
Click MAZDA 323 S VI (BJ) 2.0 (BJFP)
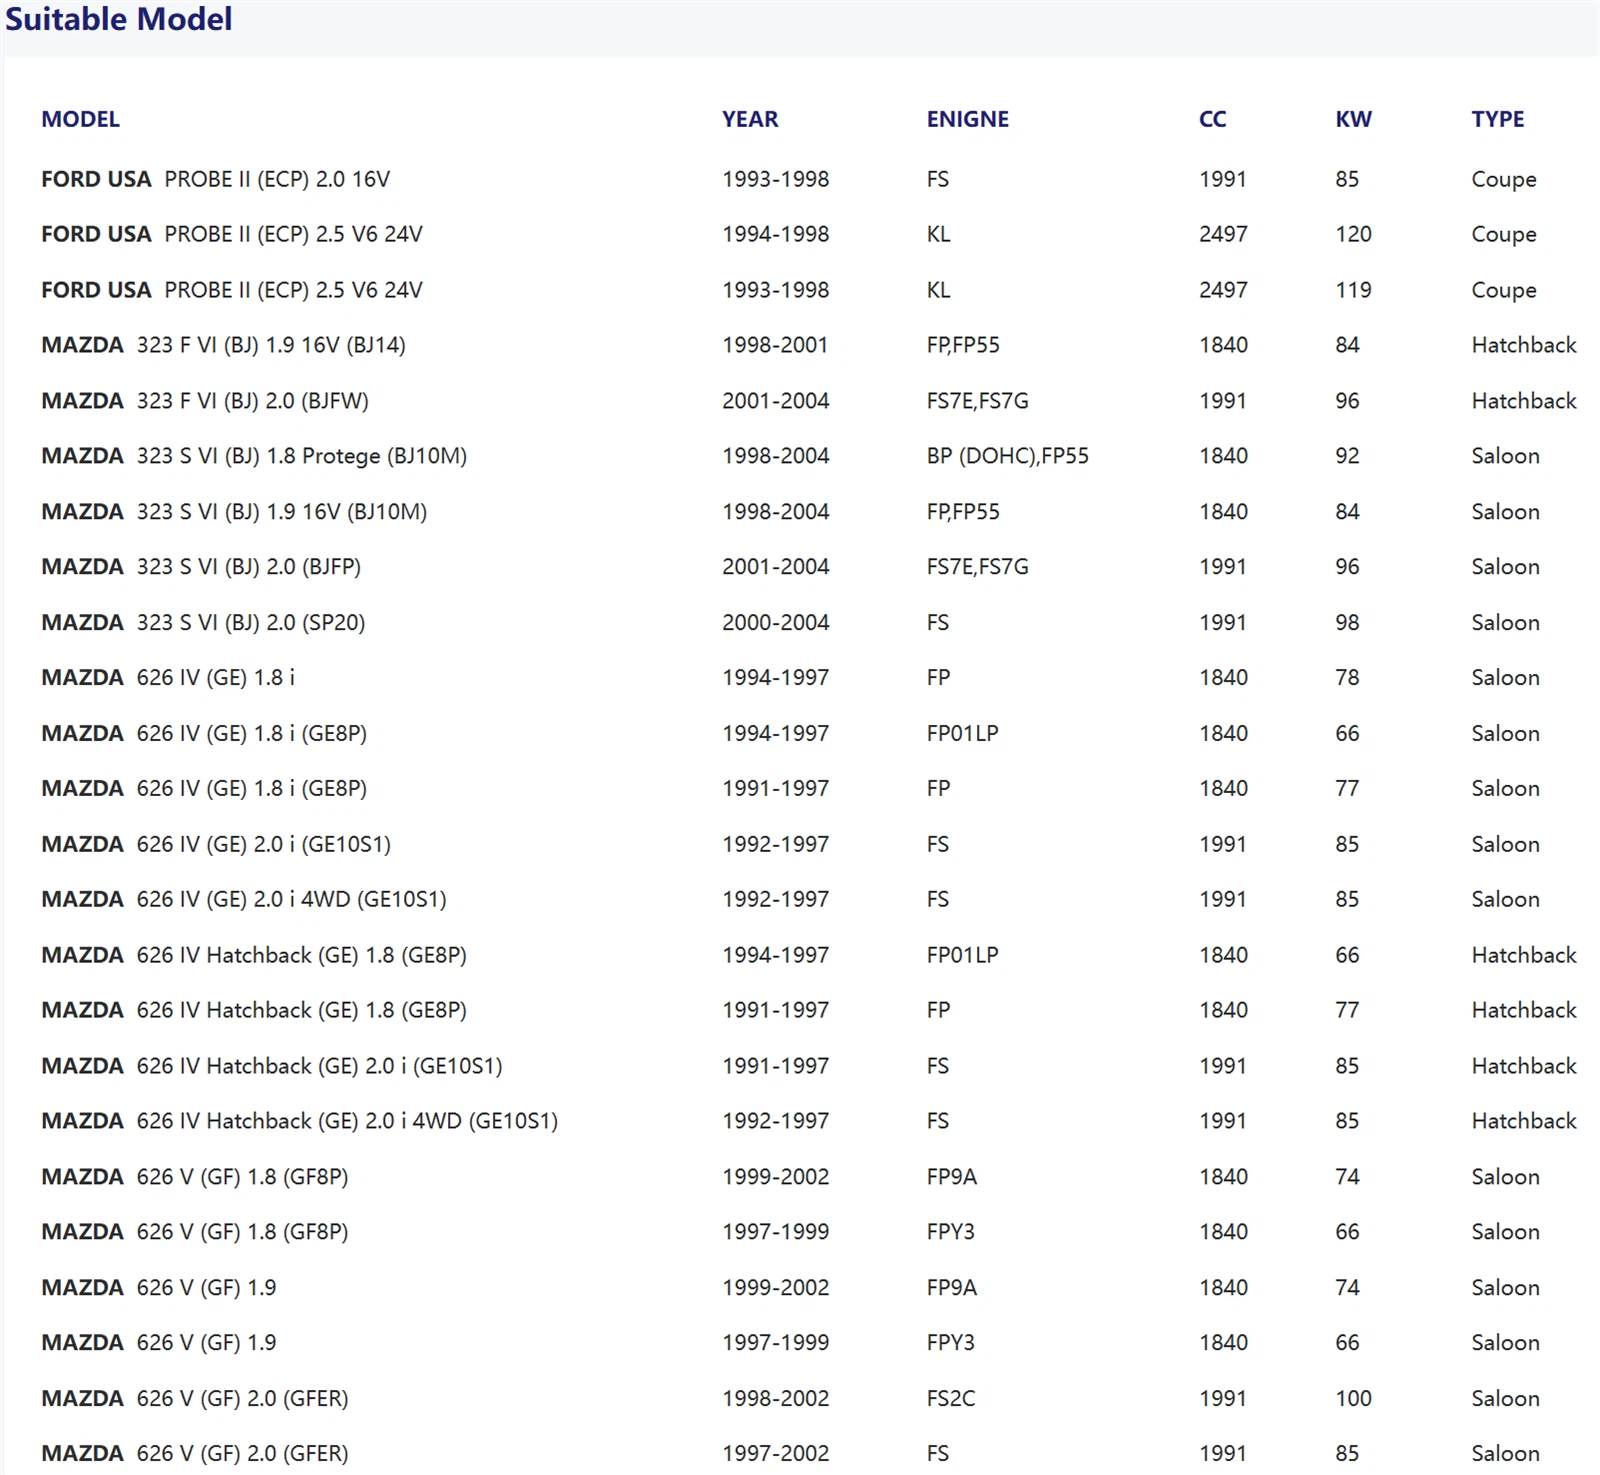coord(201,567)
